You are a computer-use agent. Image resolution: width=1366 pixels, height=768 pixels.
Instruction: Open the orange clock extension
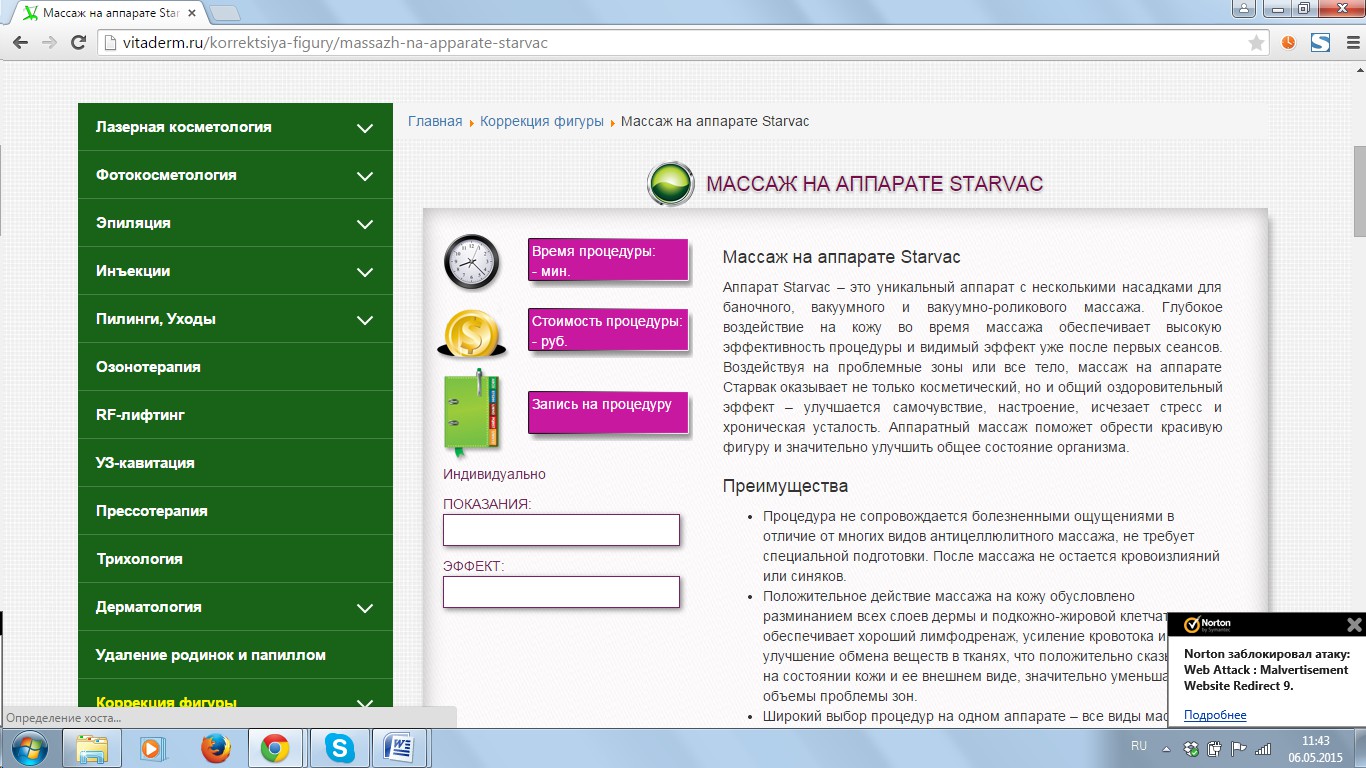pyautogui.click(x=1288, y=43)
